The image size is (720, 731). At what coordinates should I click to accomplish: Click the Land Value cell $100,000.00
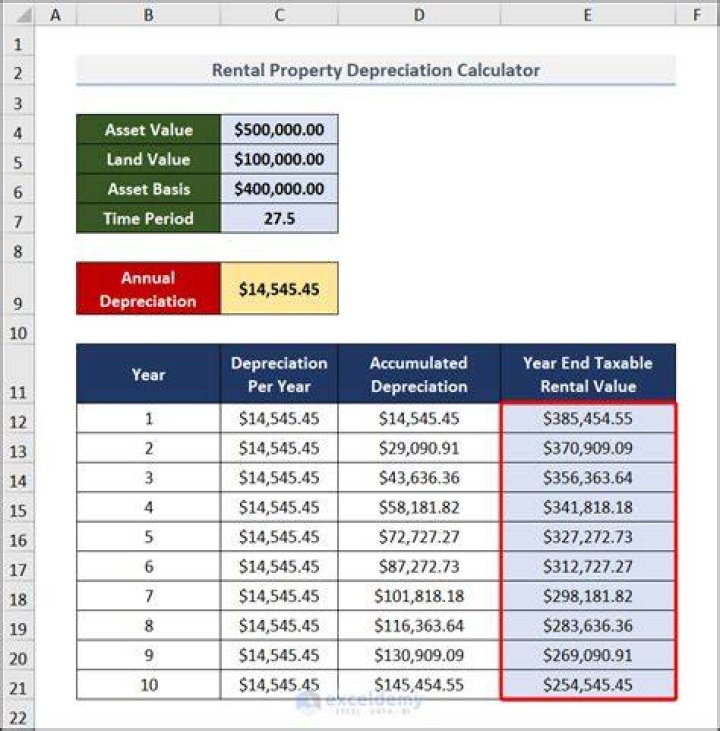(x=279, y=159)
